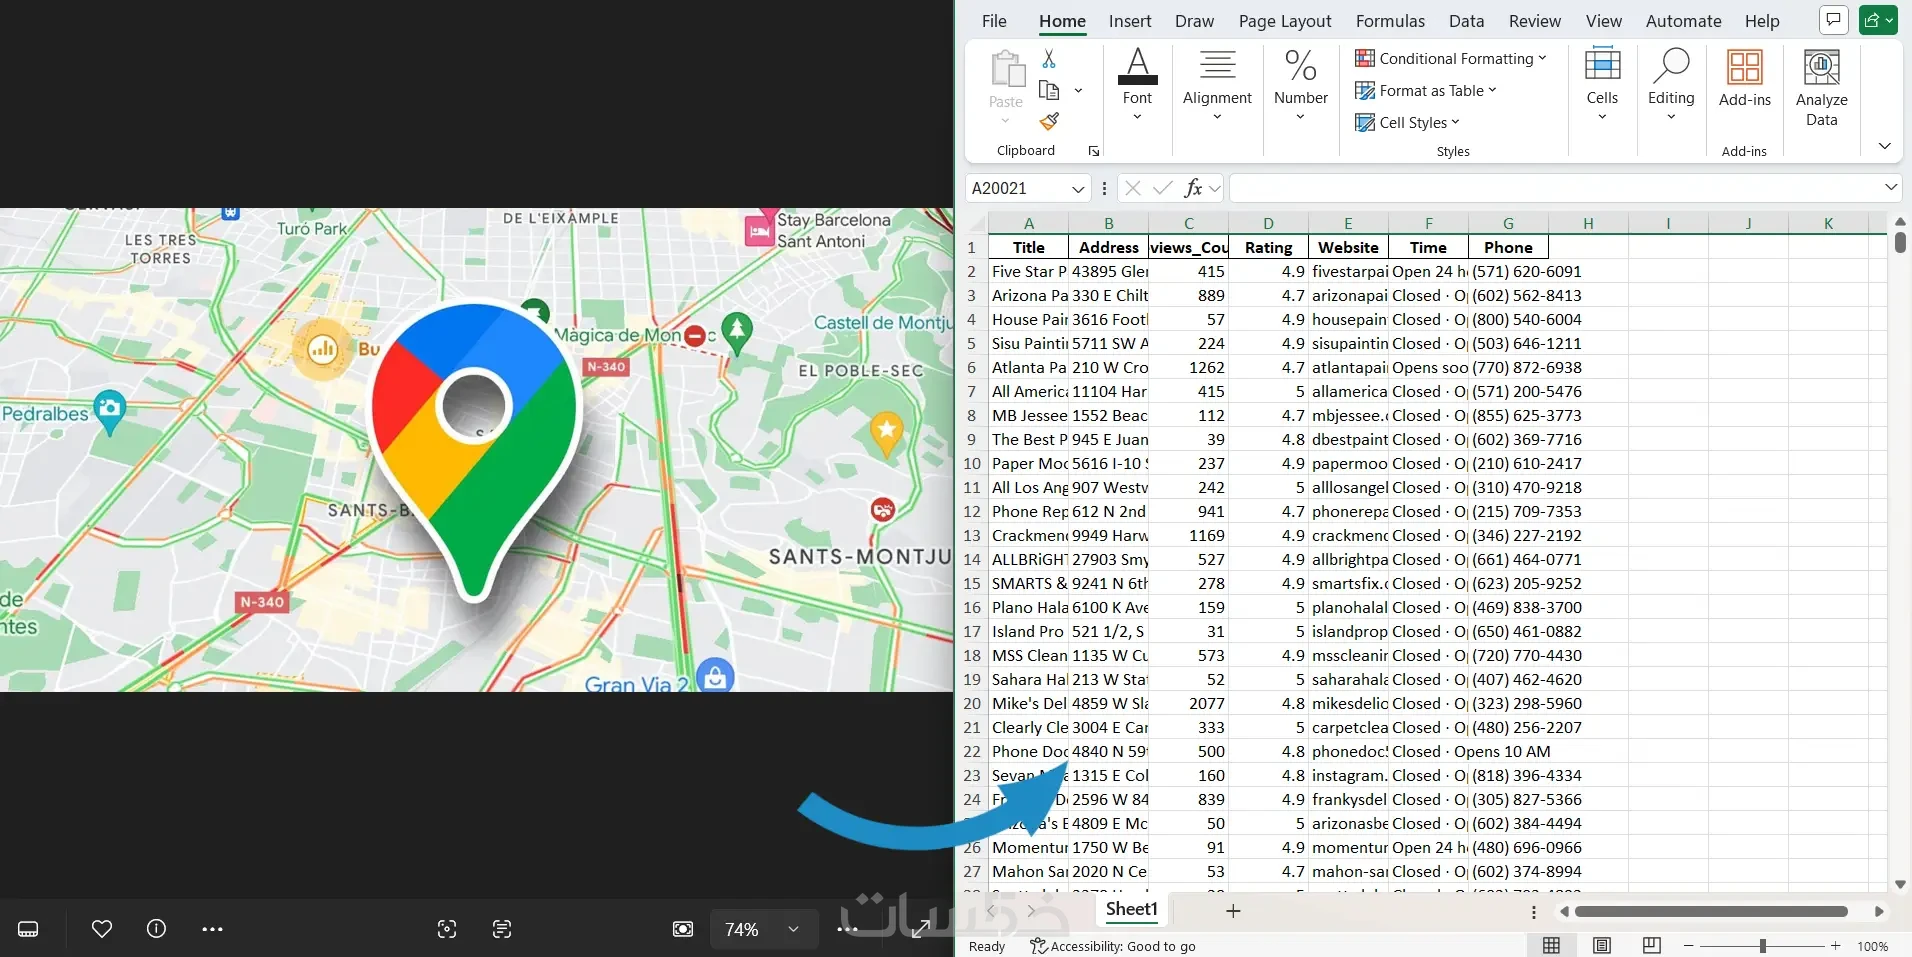Expand the Copy options arrow
The height and width of the screenshot is (957, 1912).
1078,90
